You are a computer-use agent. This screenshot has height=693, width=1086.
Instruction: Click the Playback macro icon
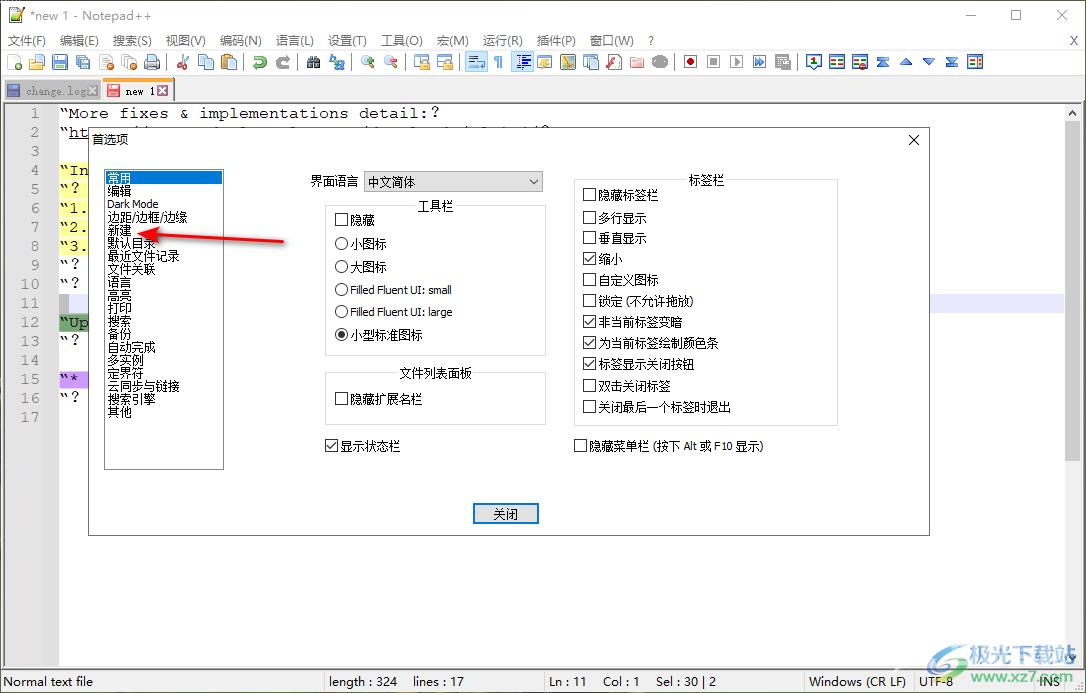(736, 62)
